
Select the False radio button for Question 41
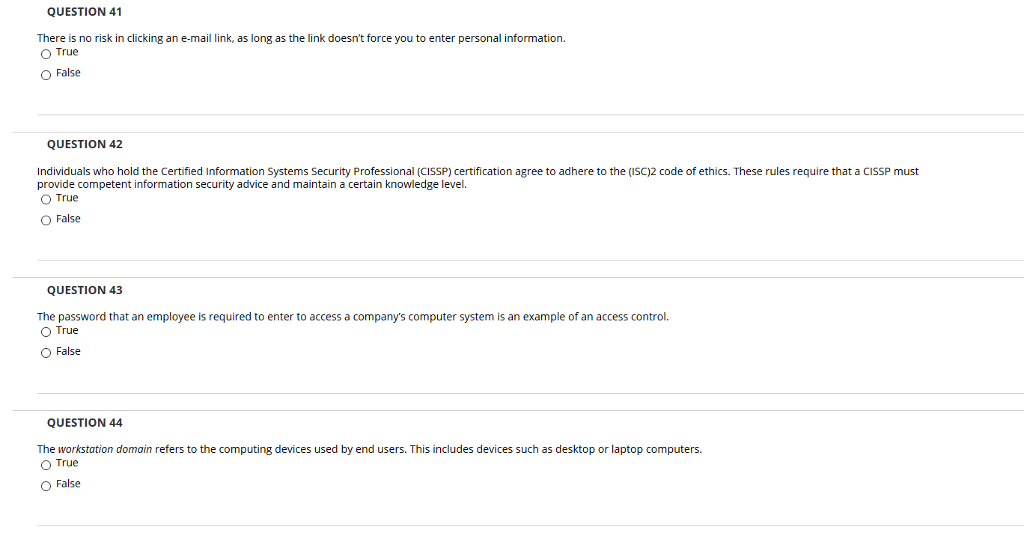[x=46, y=75]
